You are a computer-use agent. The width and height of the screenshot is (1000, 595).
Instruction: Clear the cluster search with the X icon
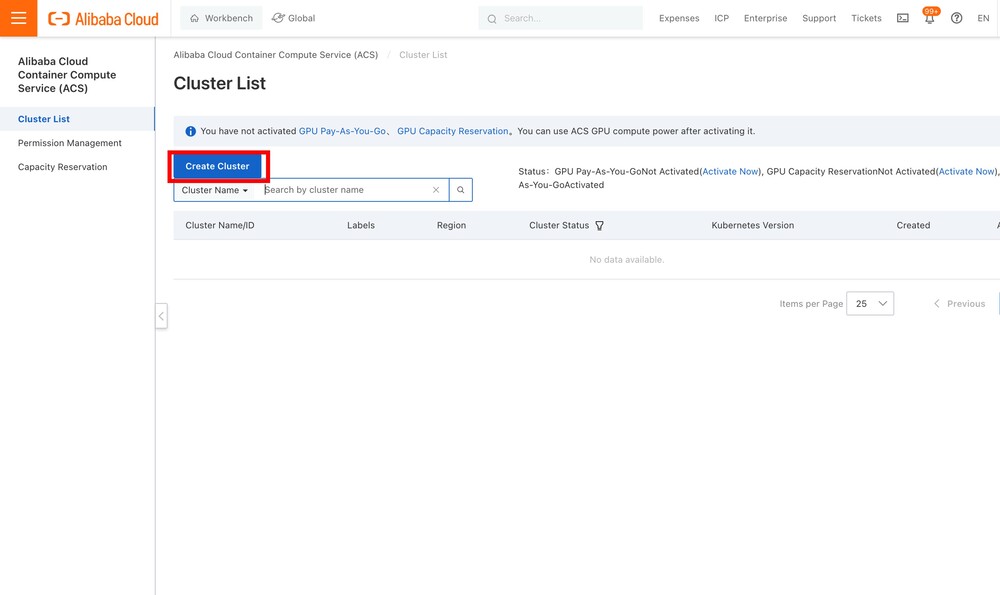pyautogui.click(x=436, y=190)
